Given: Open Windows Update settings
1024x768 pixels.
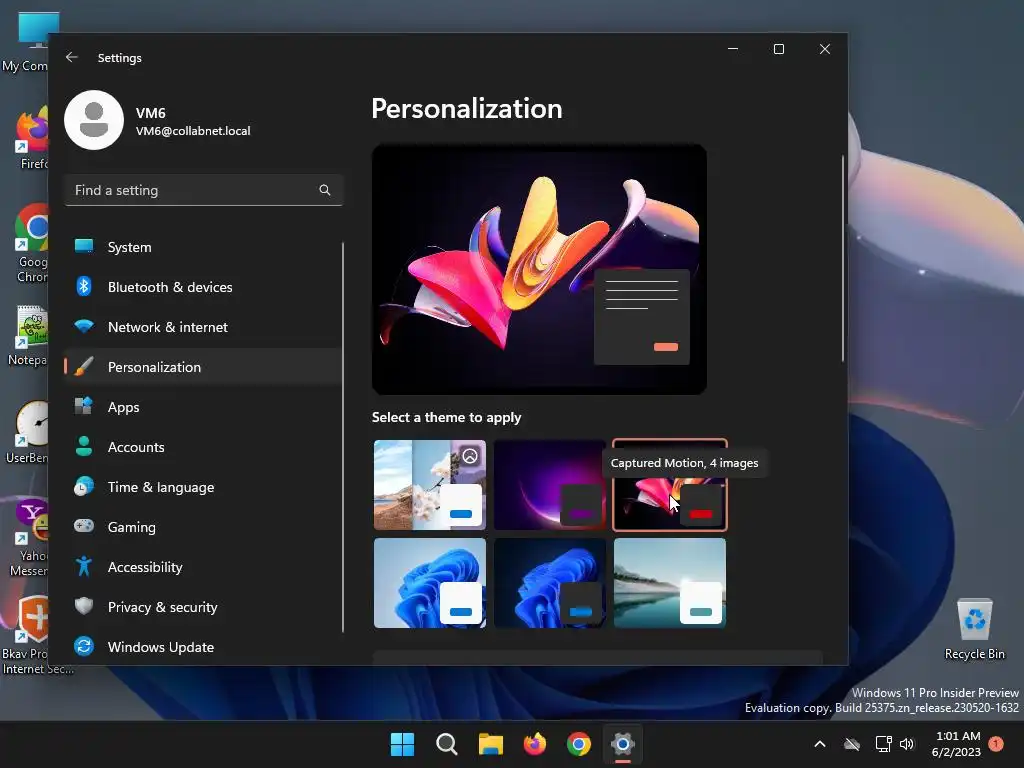Looking at the screenshot, I should point(202,647).
